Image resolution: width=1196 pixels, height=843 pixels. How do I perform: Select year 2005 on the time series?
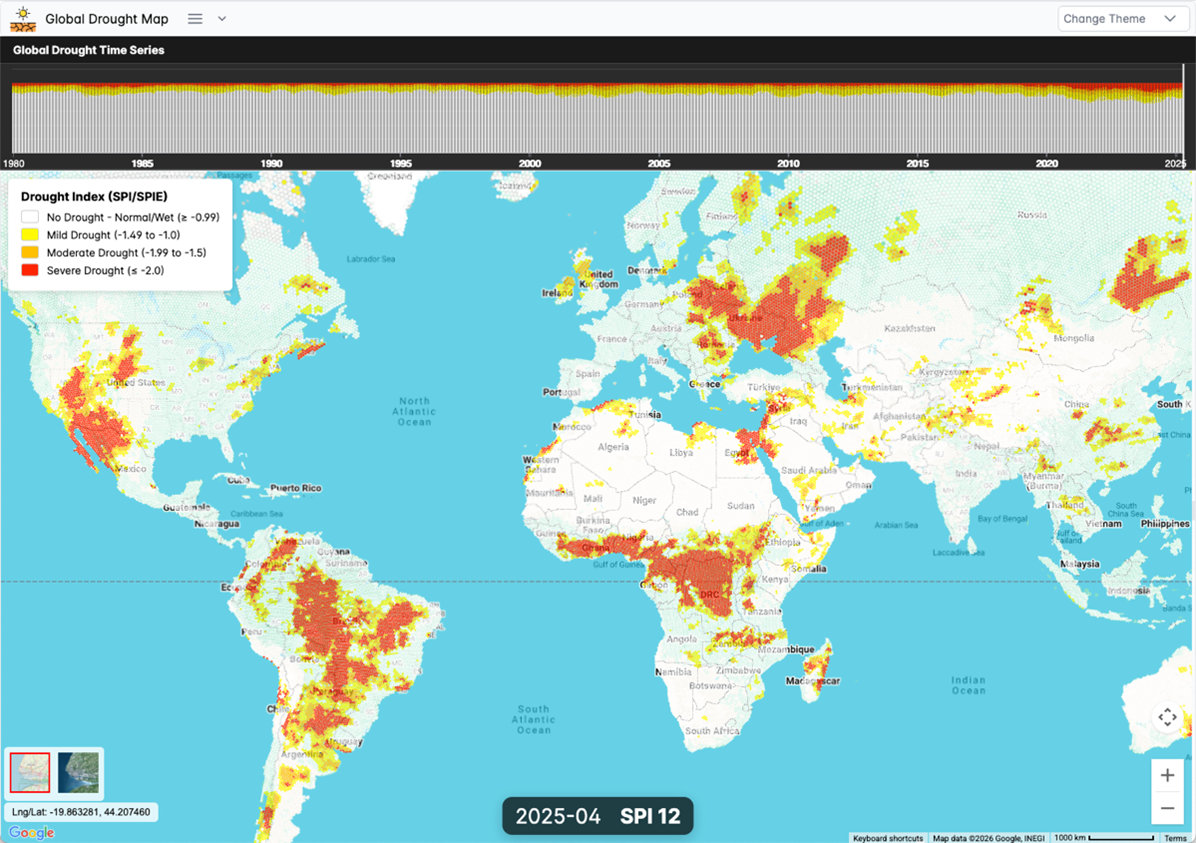659,163
